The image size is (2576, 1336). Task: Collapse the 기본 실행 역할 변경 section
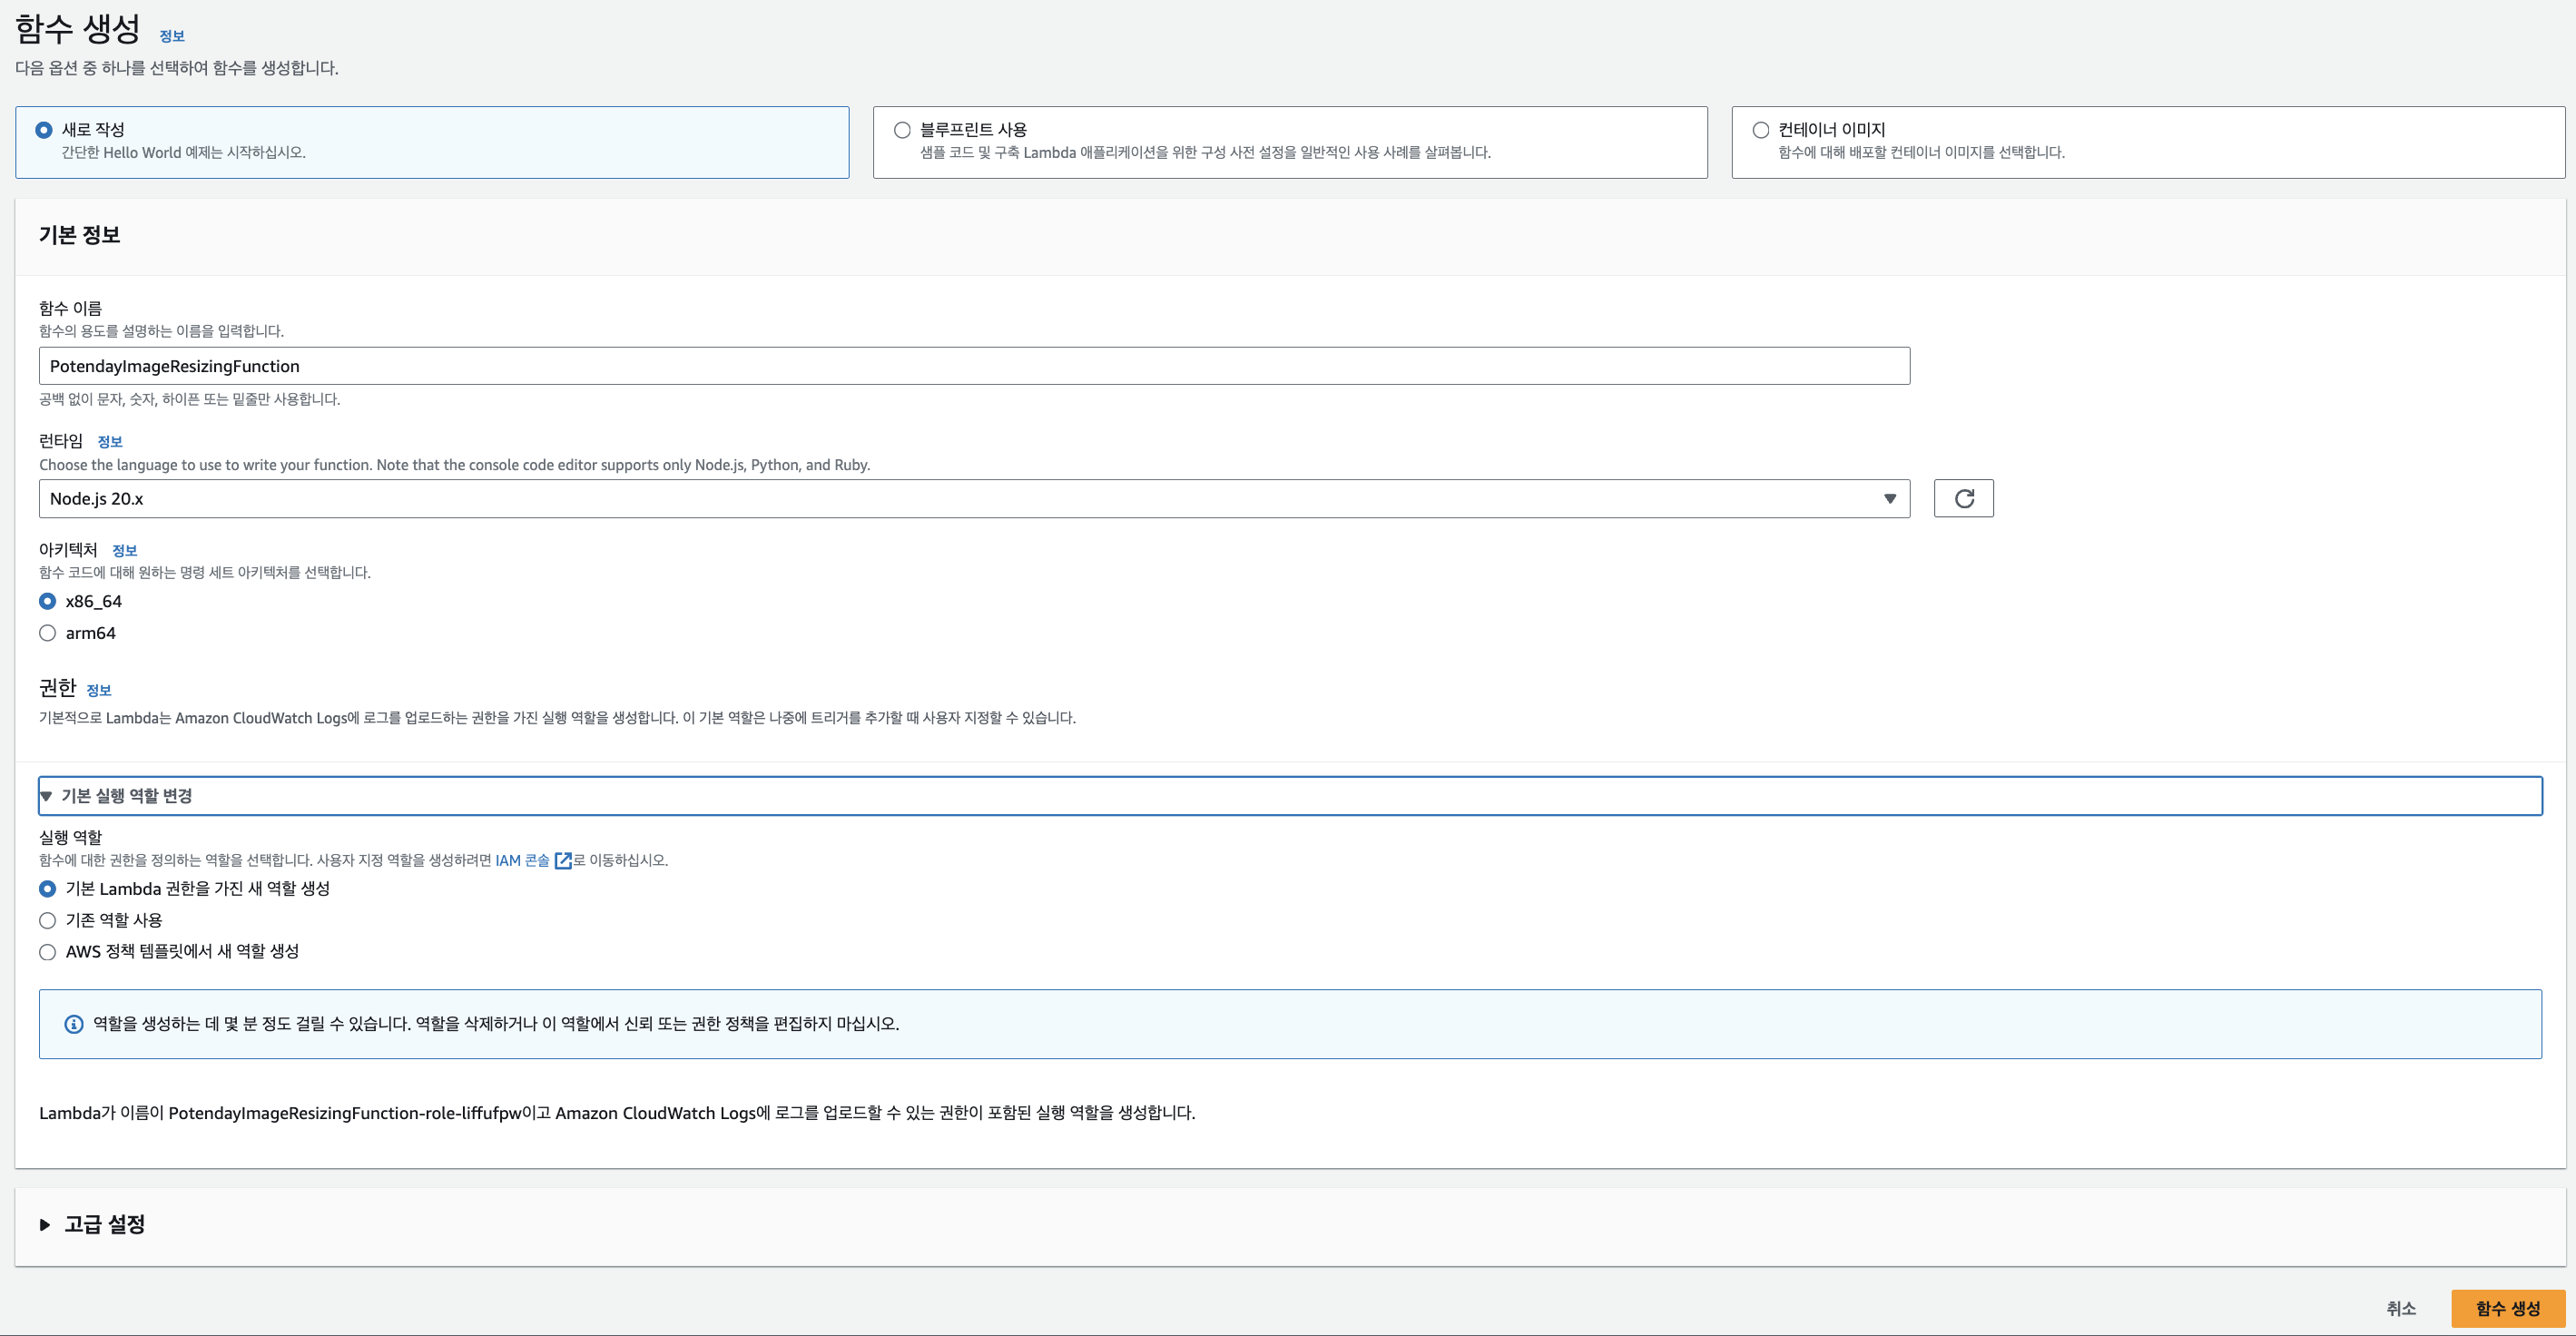(1290, 796)
